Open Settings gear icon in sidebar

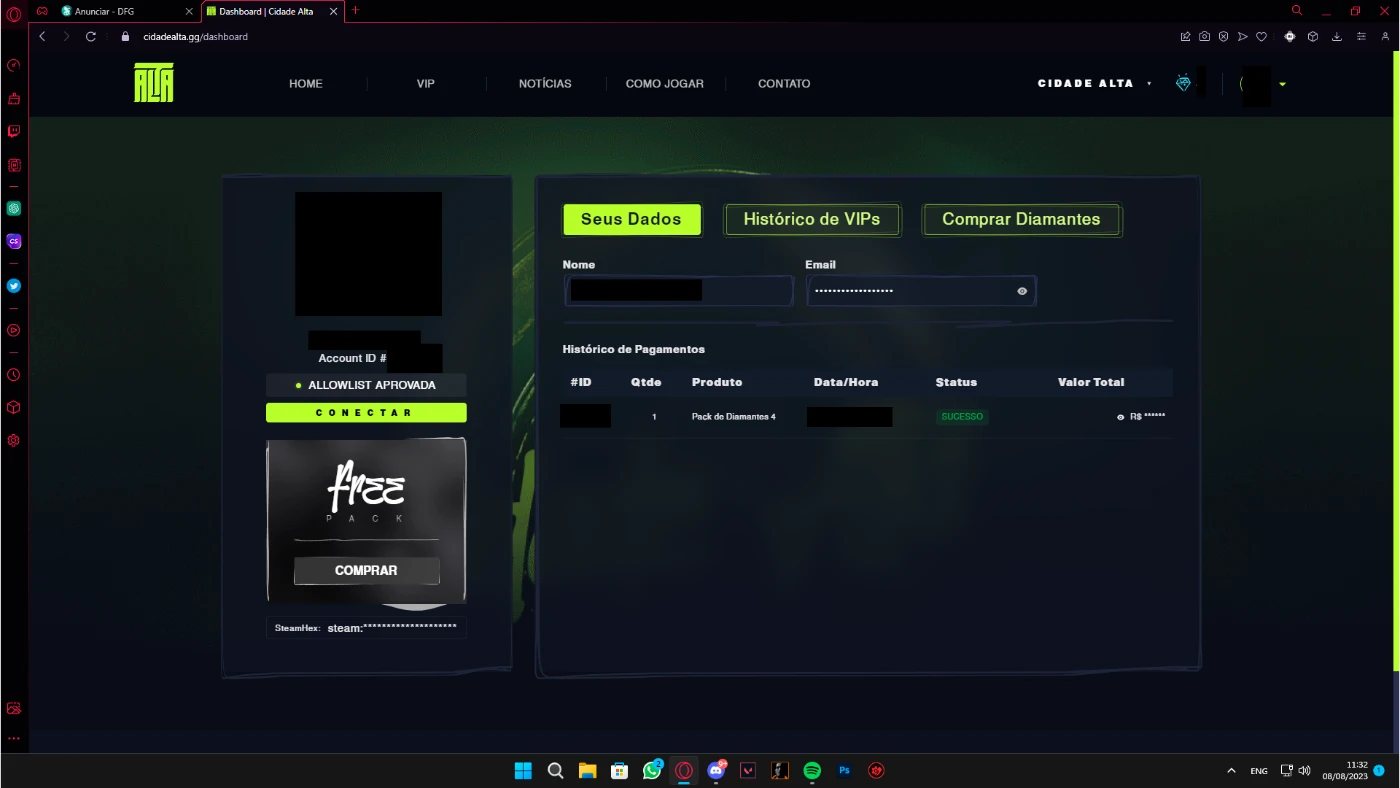point(14,440)
